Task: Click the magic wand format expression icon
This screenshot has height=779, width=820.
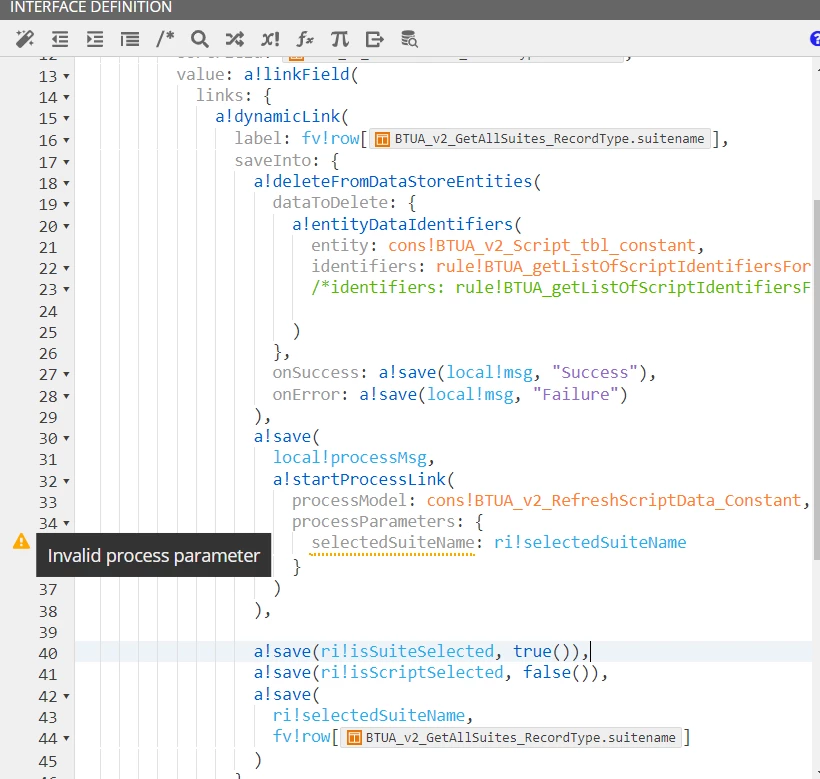Action: (x=25, y=39)
